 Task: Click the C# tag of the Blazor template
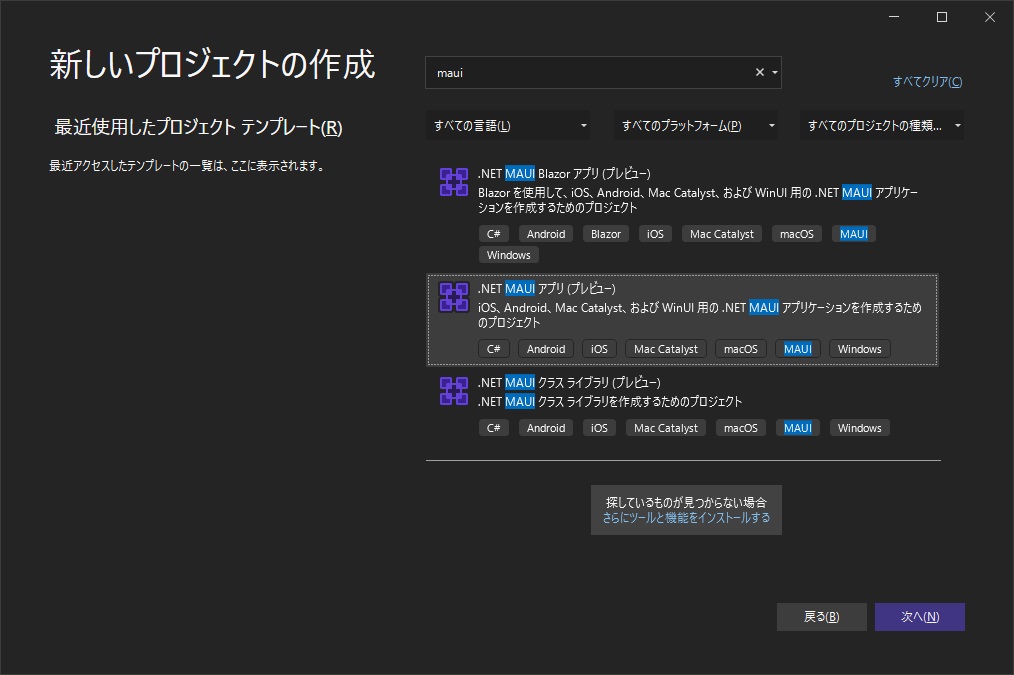click(493, 234)
